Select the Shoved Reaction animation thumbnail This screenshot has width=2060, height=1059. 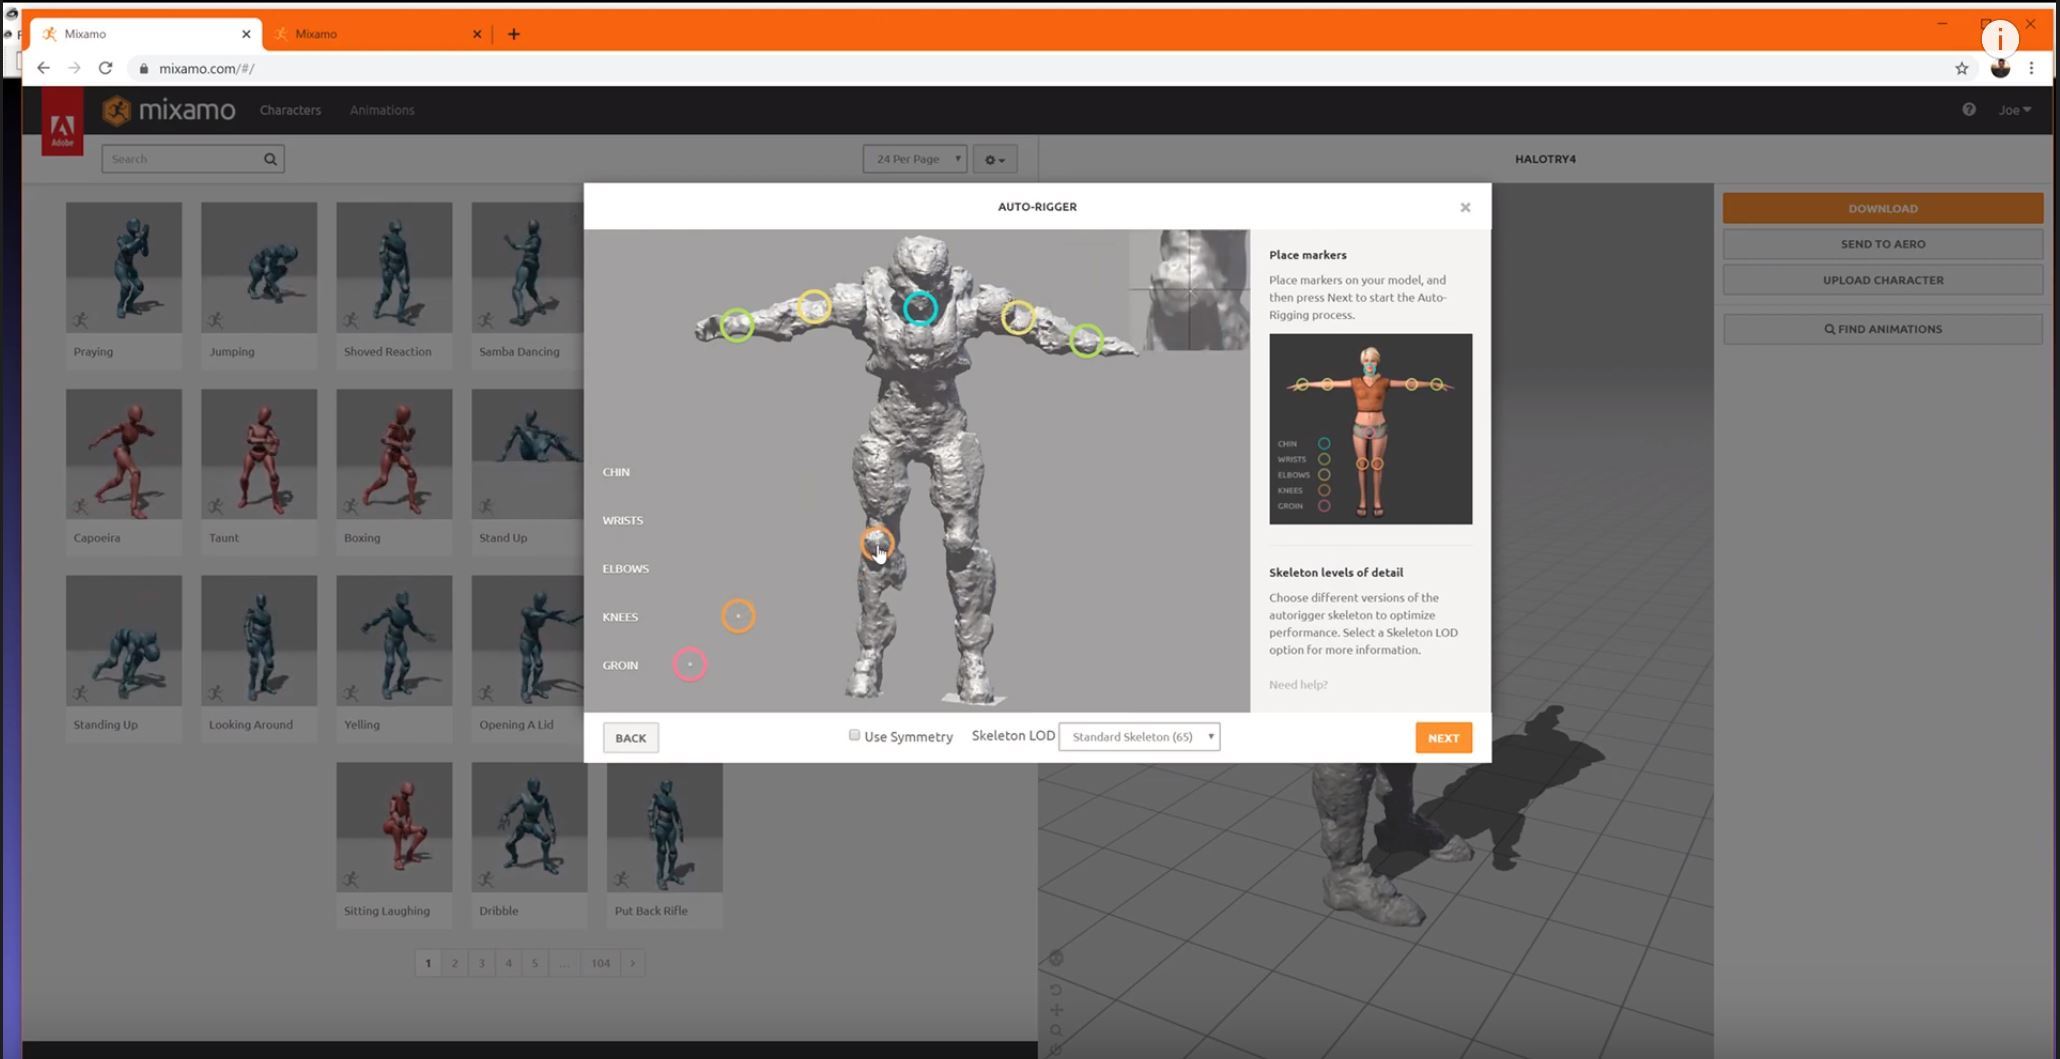point(394,267)
